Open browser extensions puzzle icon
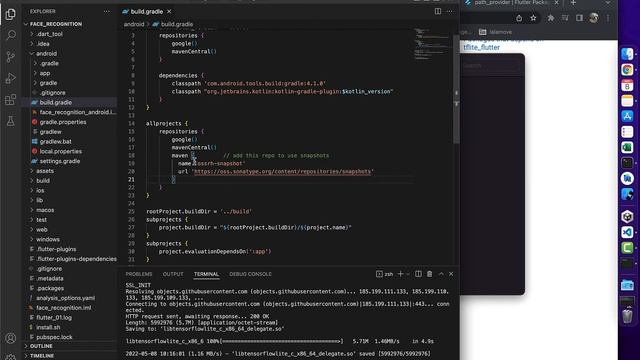The image size is (640, 360). pos(551,18)
